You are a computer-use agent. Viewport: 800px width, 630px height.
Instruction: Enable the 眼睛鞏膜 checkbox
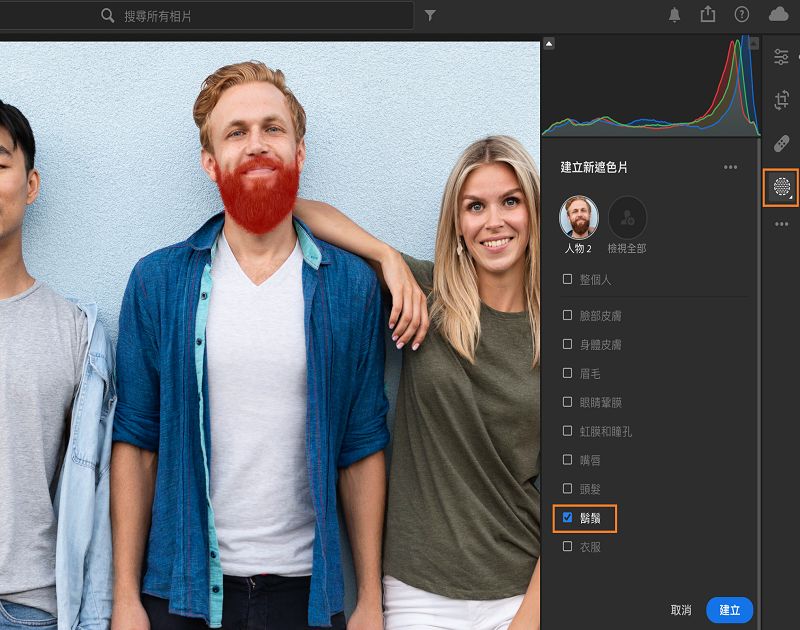(x=567, y=402)
